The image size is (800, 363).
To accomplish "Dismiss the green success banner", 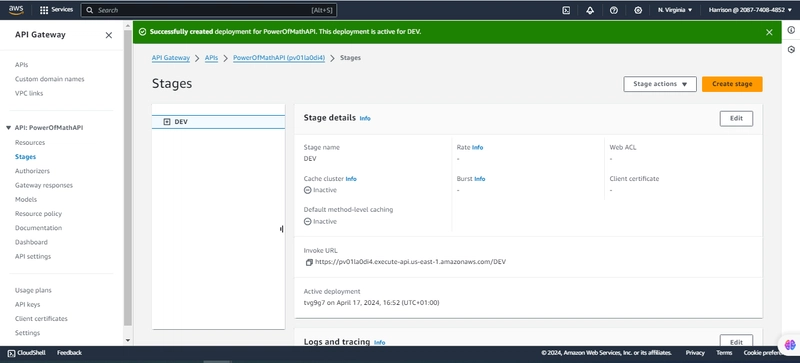I will coord(769,32).
